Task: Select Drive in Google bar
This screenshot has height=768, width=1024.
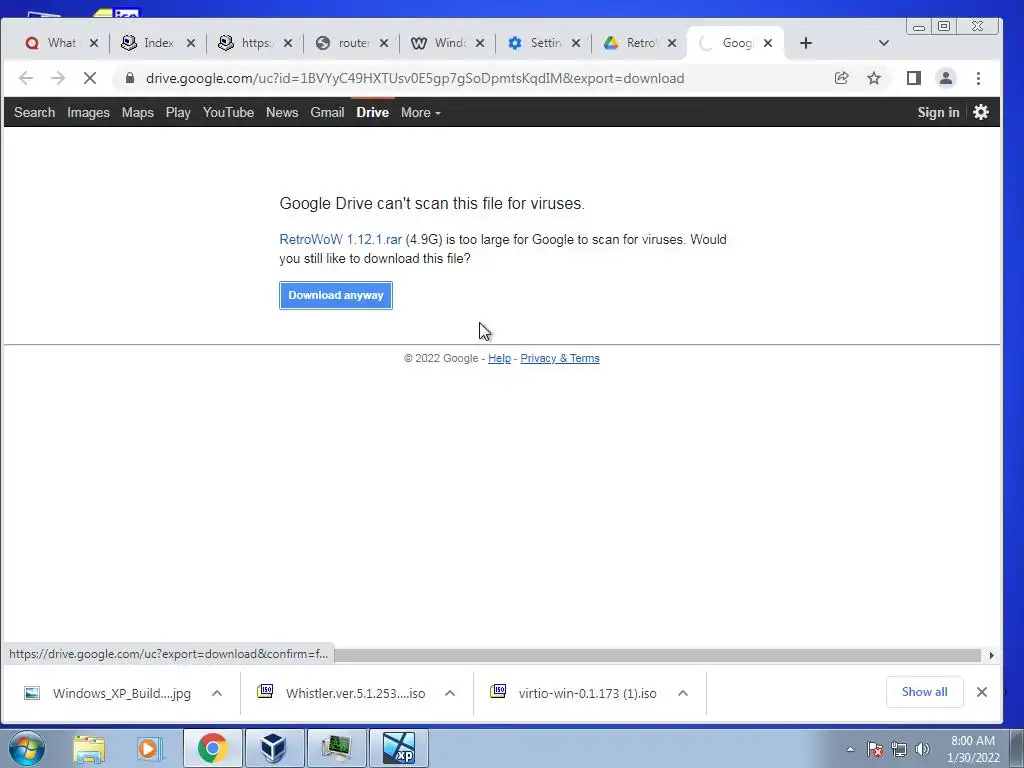Action: (372, 112)
